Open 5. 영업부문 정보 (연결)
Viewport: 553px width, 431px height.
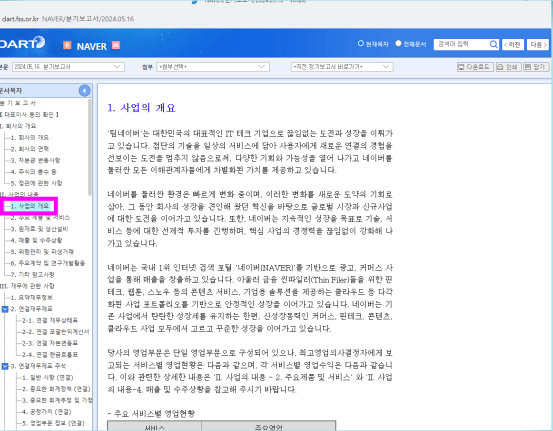point(53,423)
